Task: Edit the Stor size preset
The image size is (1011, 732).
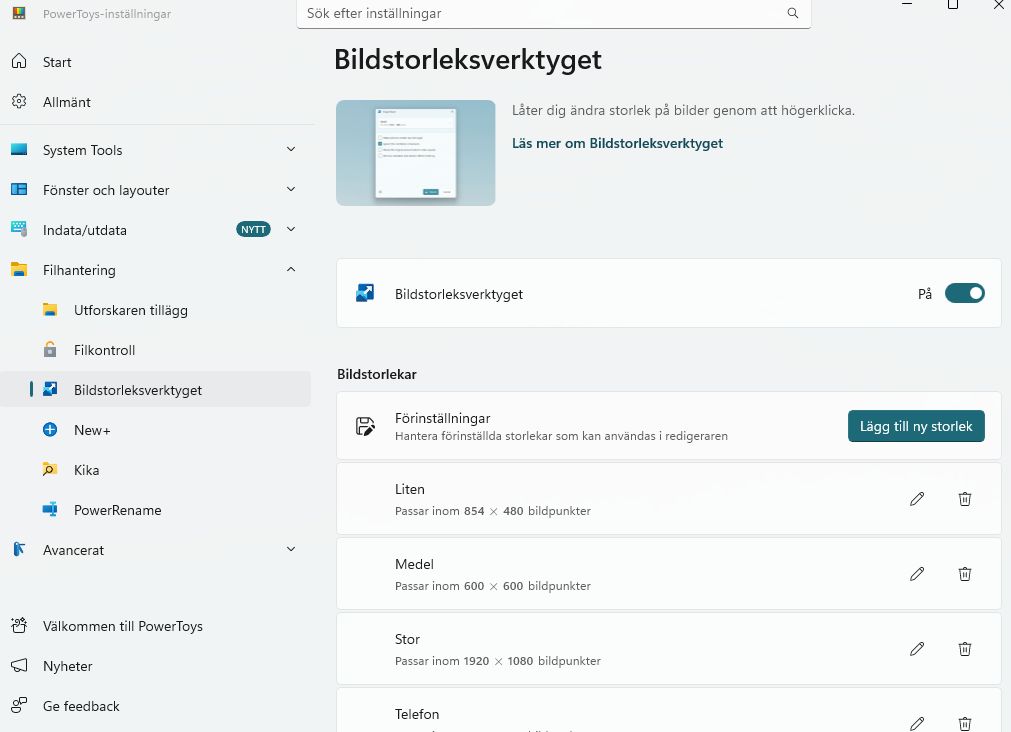Action: (917, 648)
